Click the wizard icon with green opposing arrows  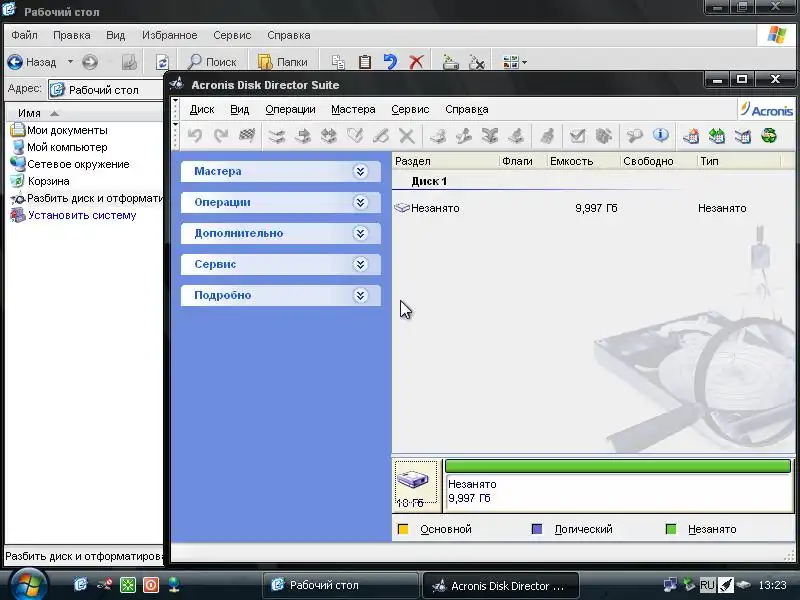[x=717, y=136]
